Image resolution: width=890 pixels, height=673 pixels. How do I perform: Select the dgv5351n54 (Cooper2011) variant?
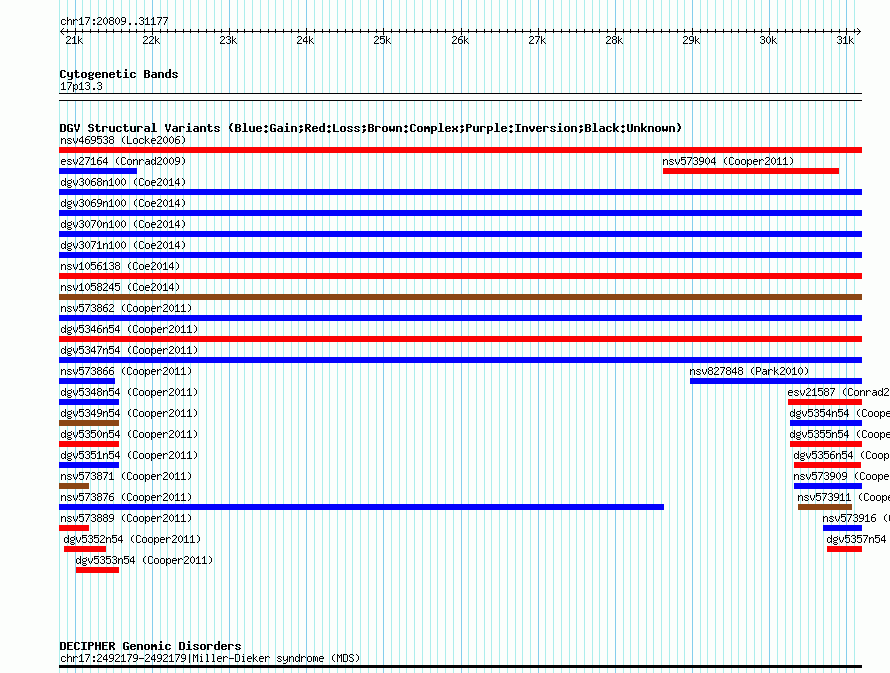(x=89, y=465)
